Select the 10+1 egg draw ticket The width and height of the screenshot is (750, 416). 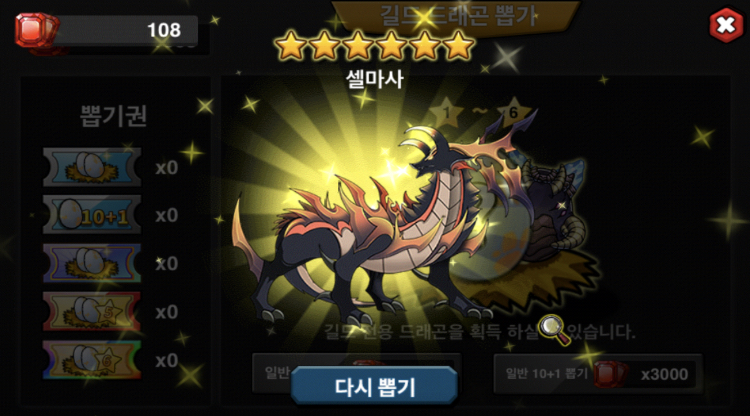point(92,214)
